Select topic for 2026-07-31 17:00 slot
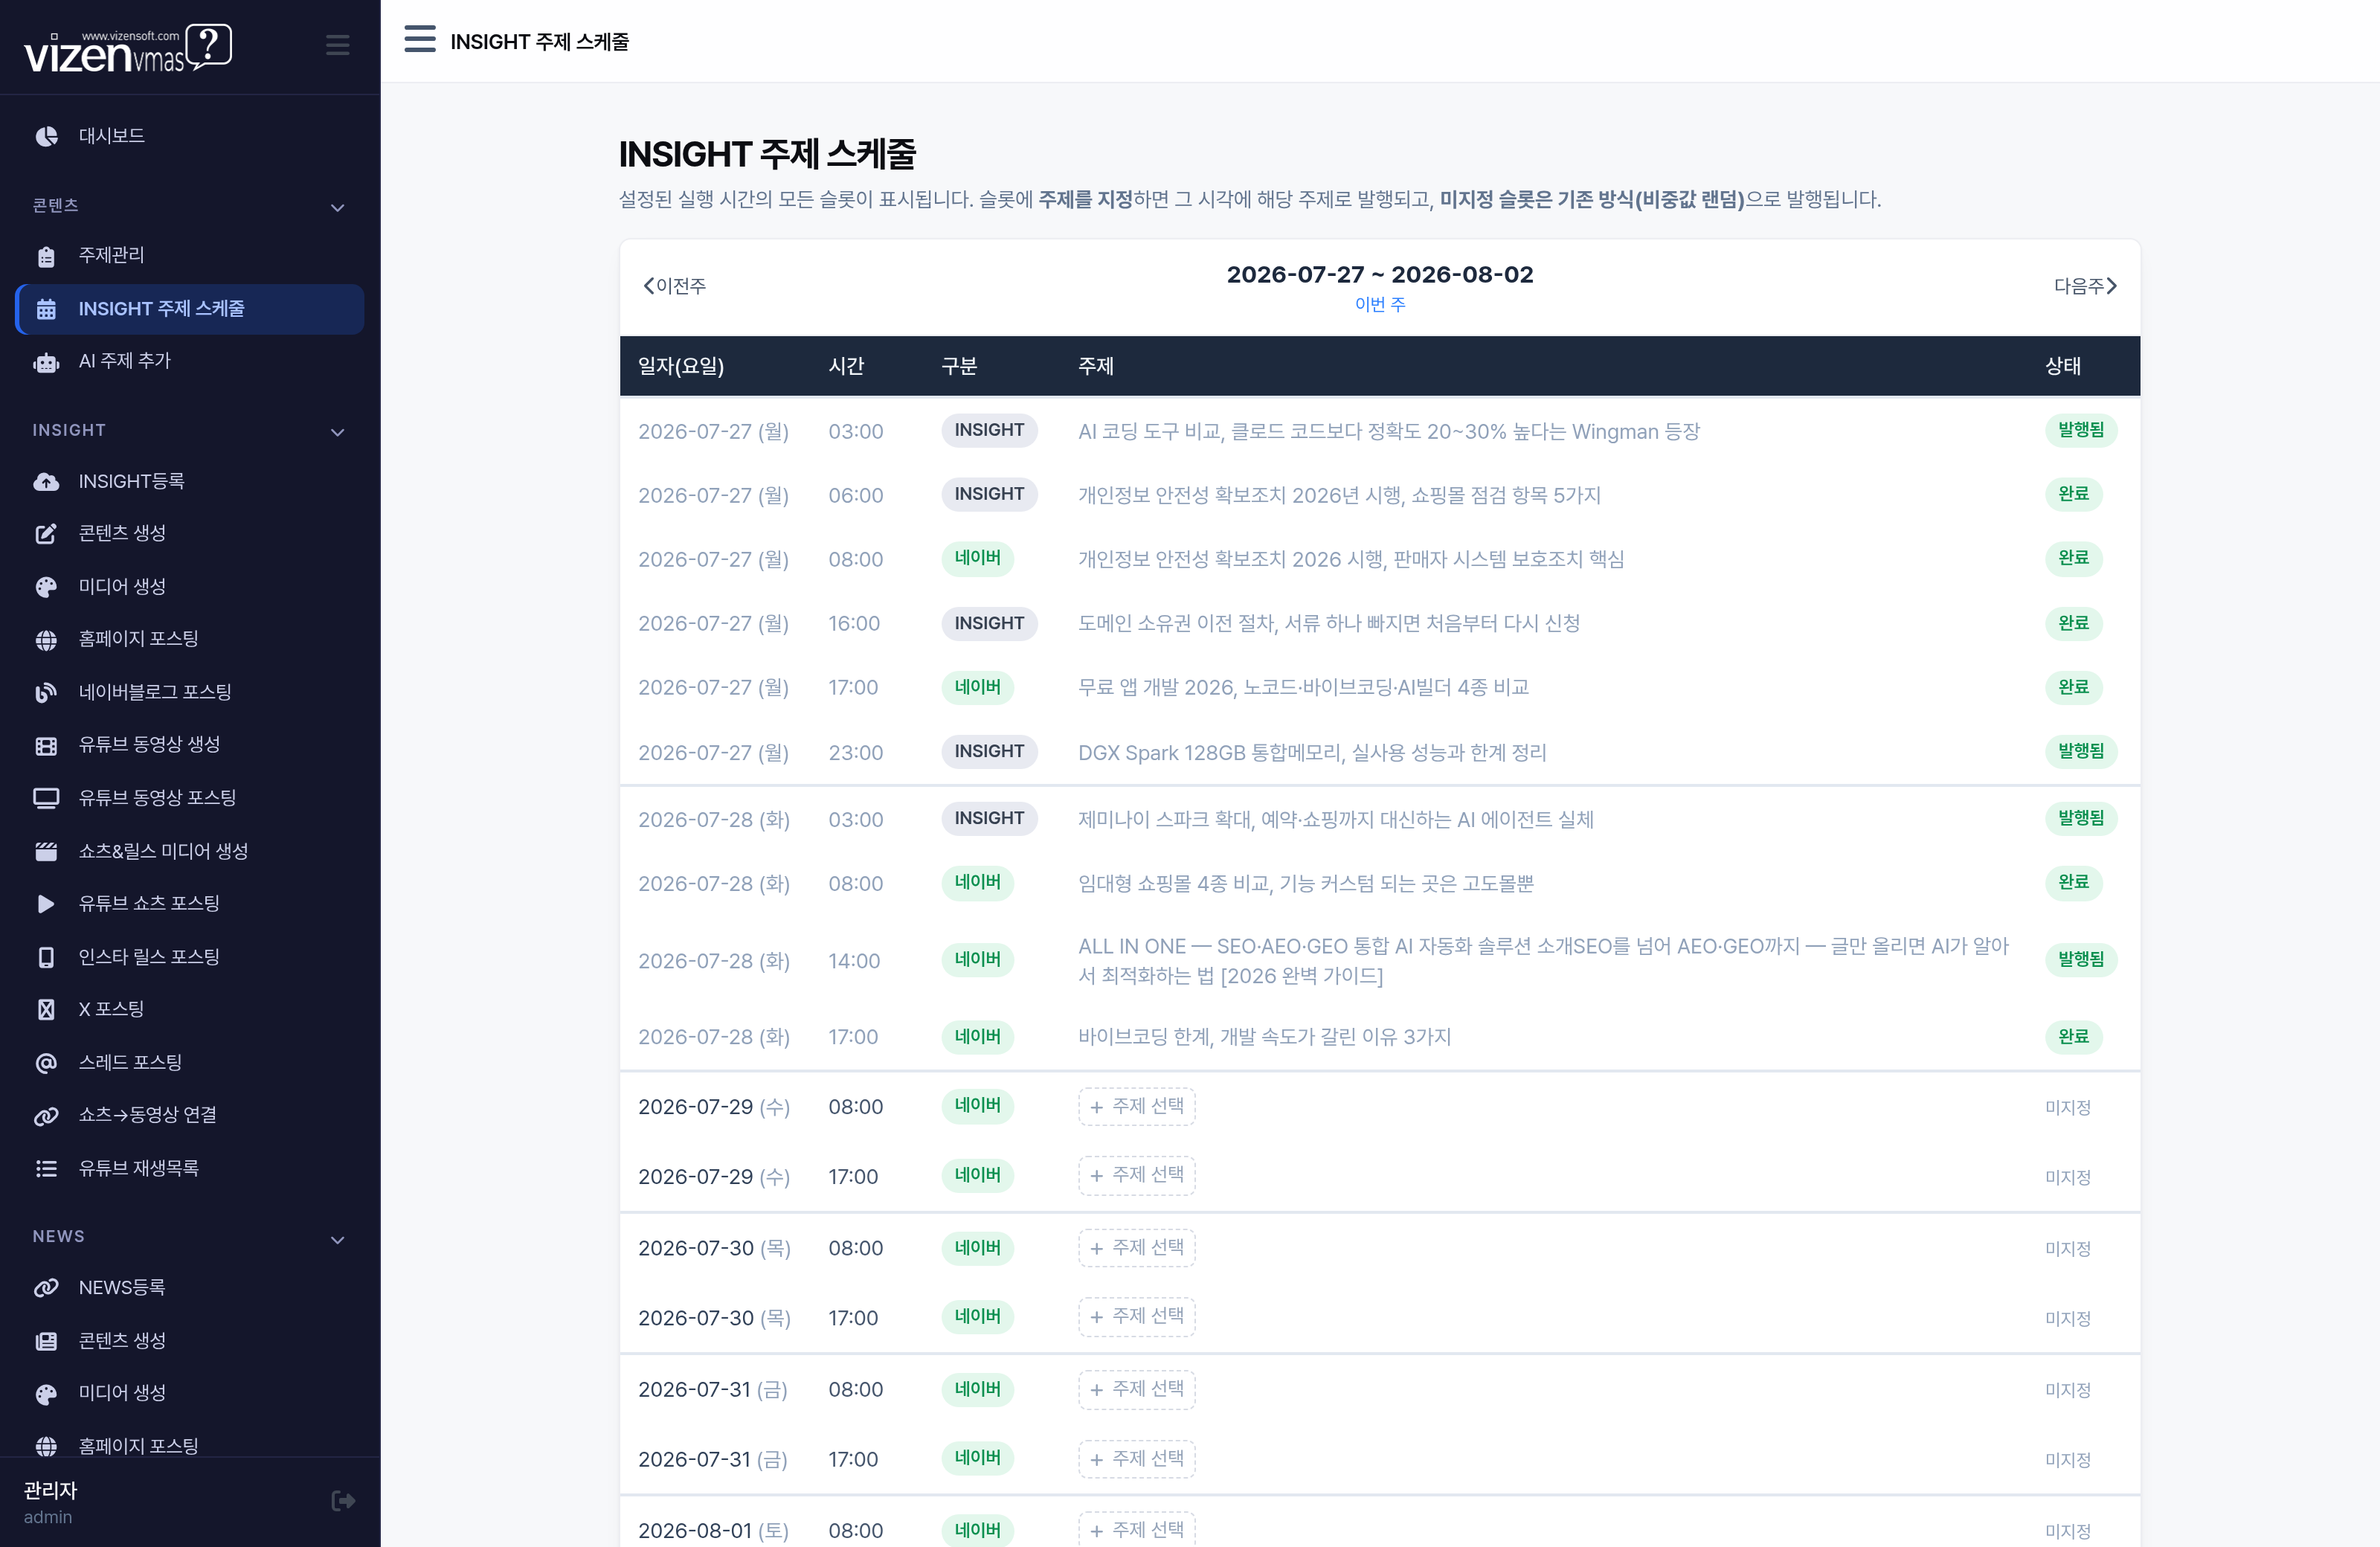Image resolution: width=2380 pixels, height=1547 pixels. pos(1137,1459)
